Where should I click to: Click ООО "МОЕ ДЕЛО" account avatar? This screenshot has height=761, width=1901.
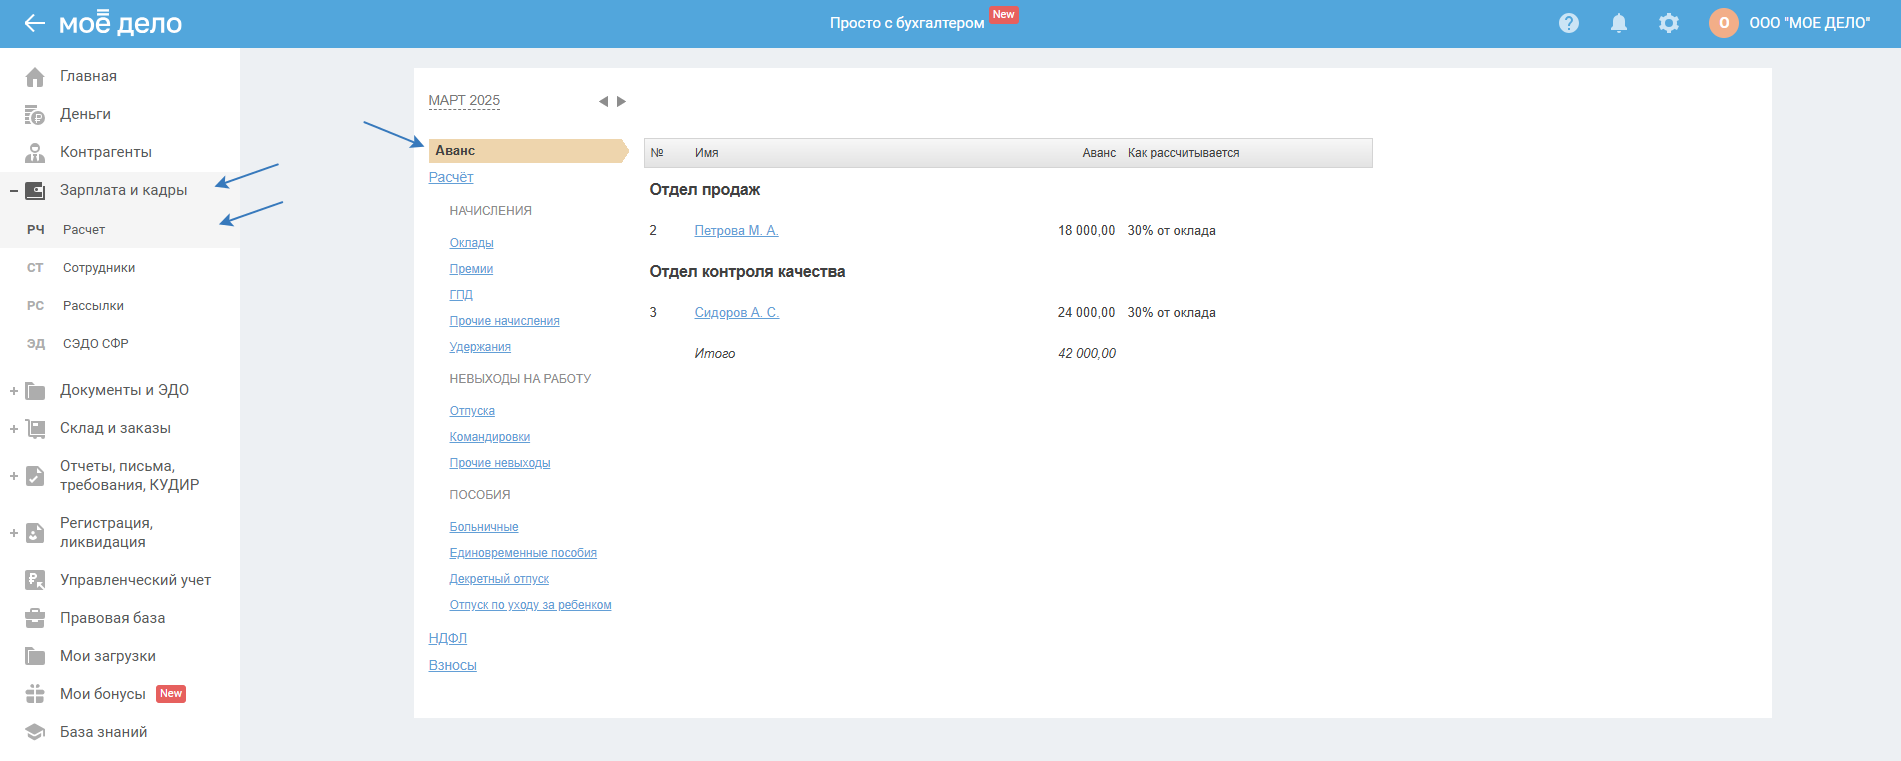[1723, 23]
